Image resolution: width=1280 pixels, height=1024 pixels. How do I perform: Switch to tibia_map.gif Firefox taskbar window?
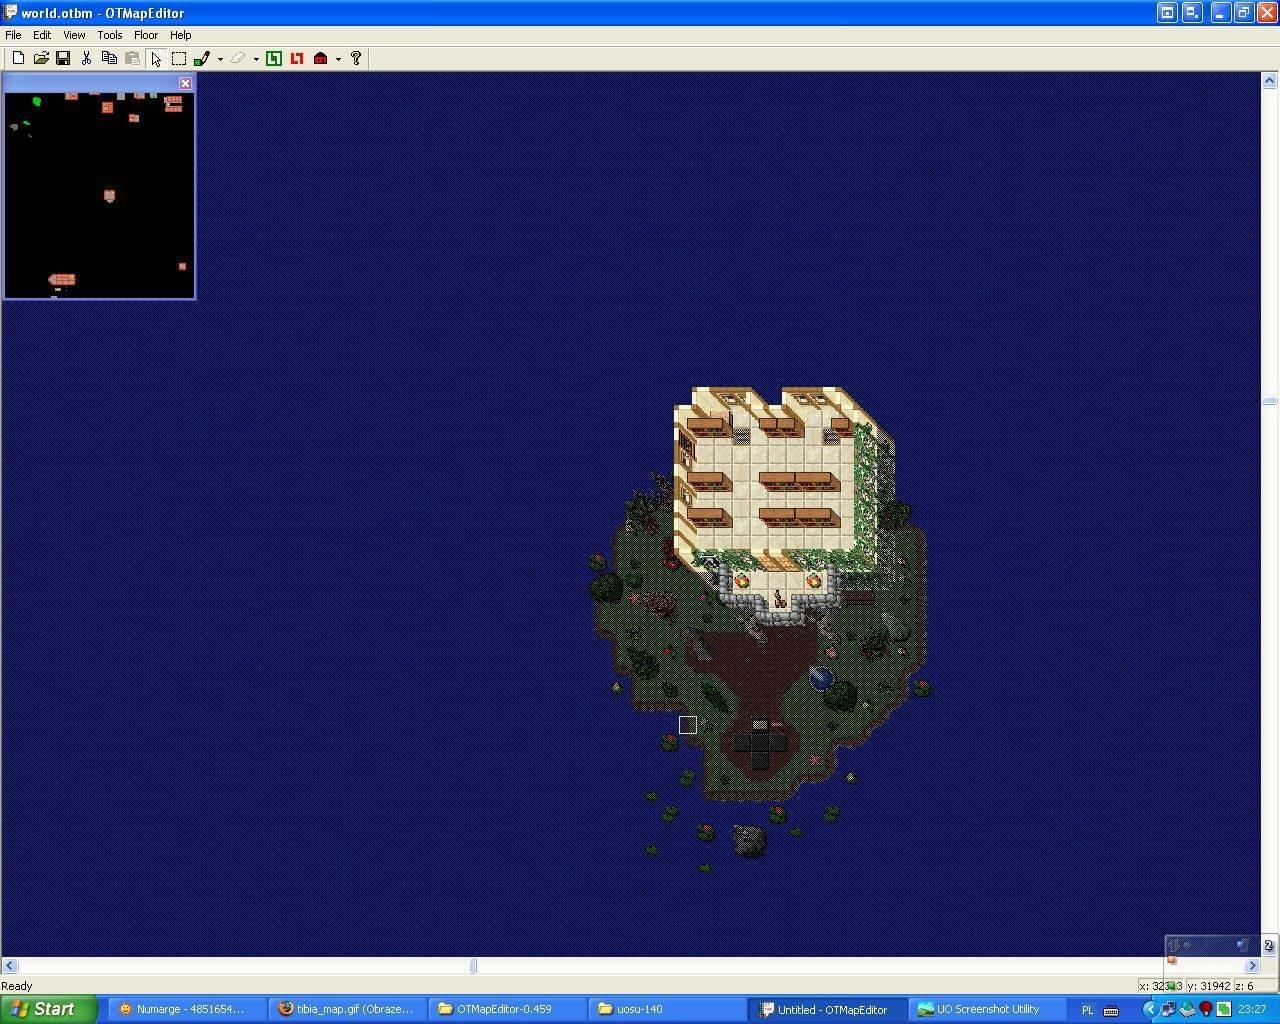(x=347, y=1009)
